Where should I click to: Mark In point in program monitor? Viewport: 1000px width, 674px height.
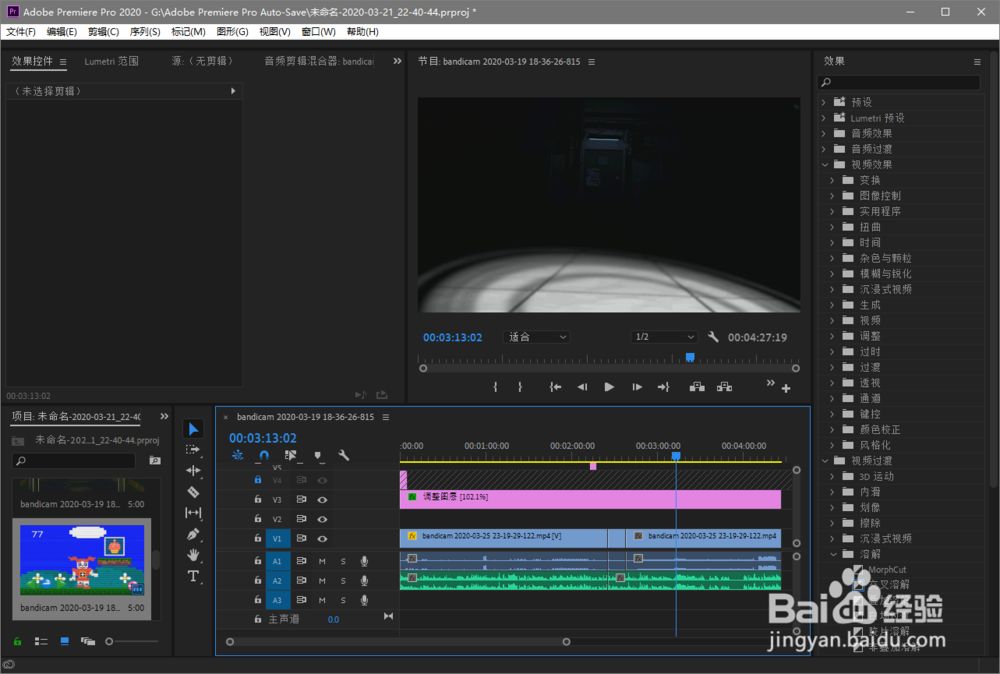coord(496,387)
